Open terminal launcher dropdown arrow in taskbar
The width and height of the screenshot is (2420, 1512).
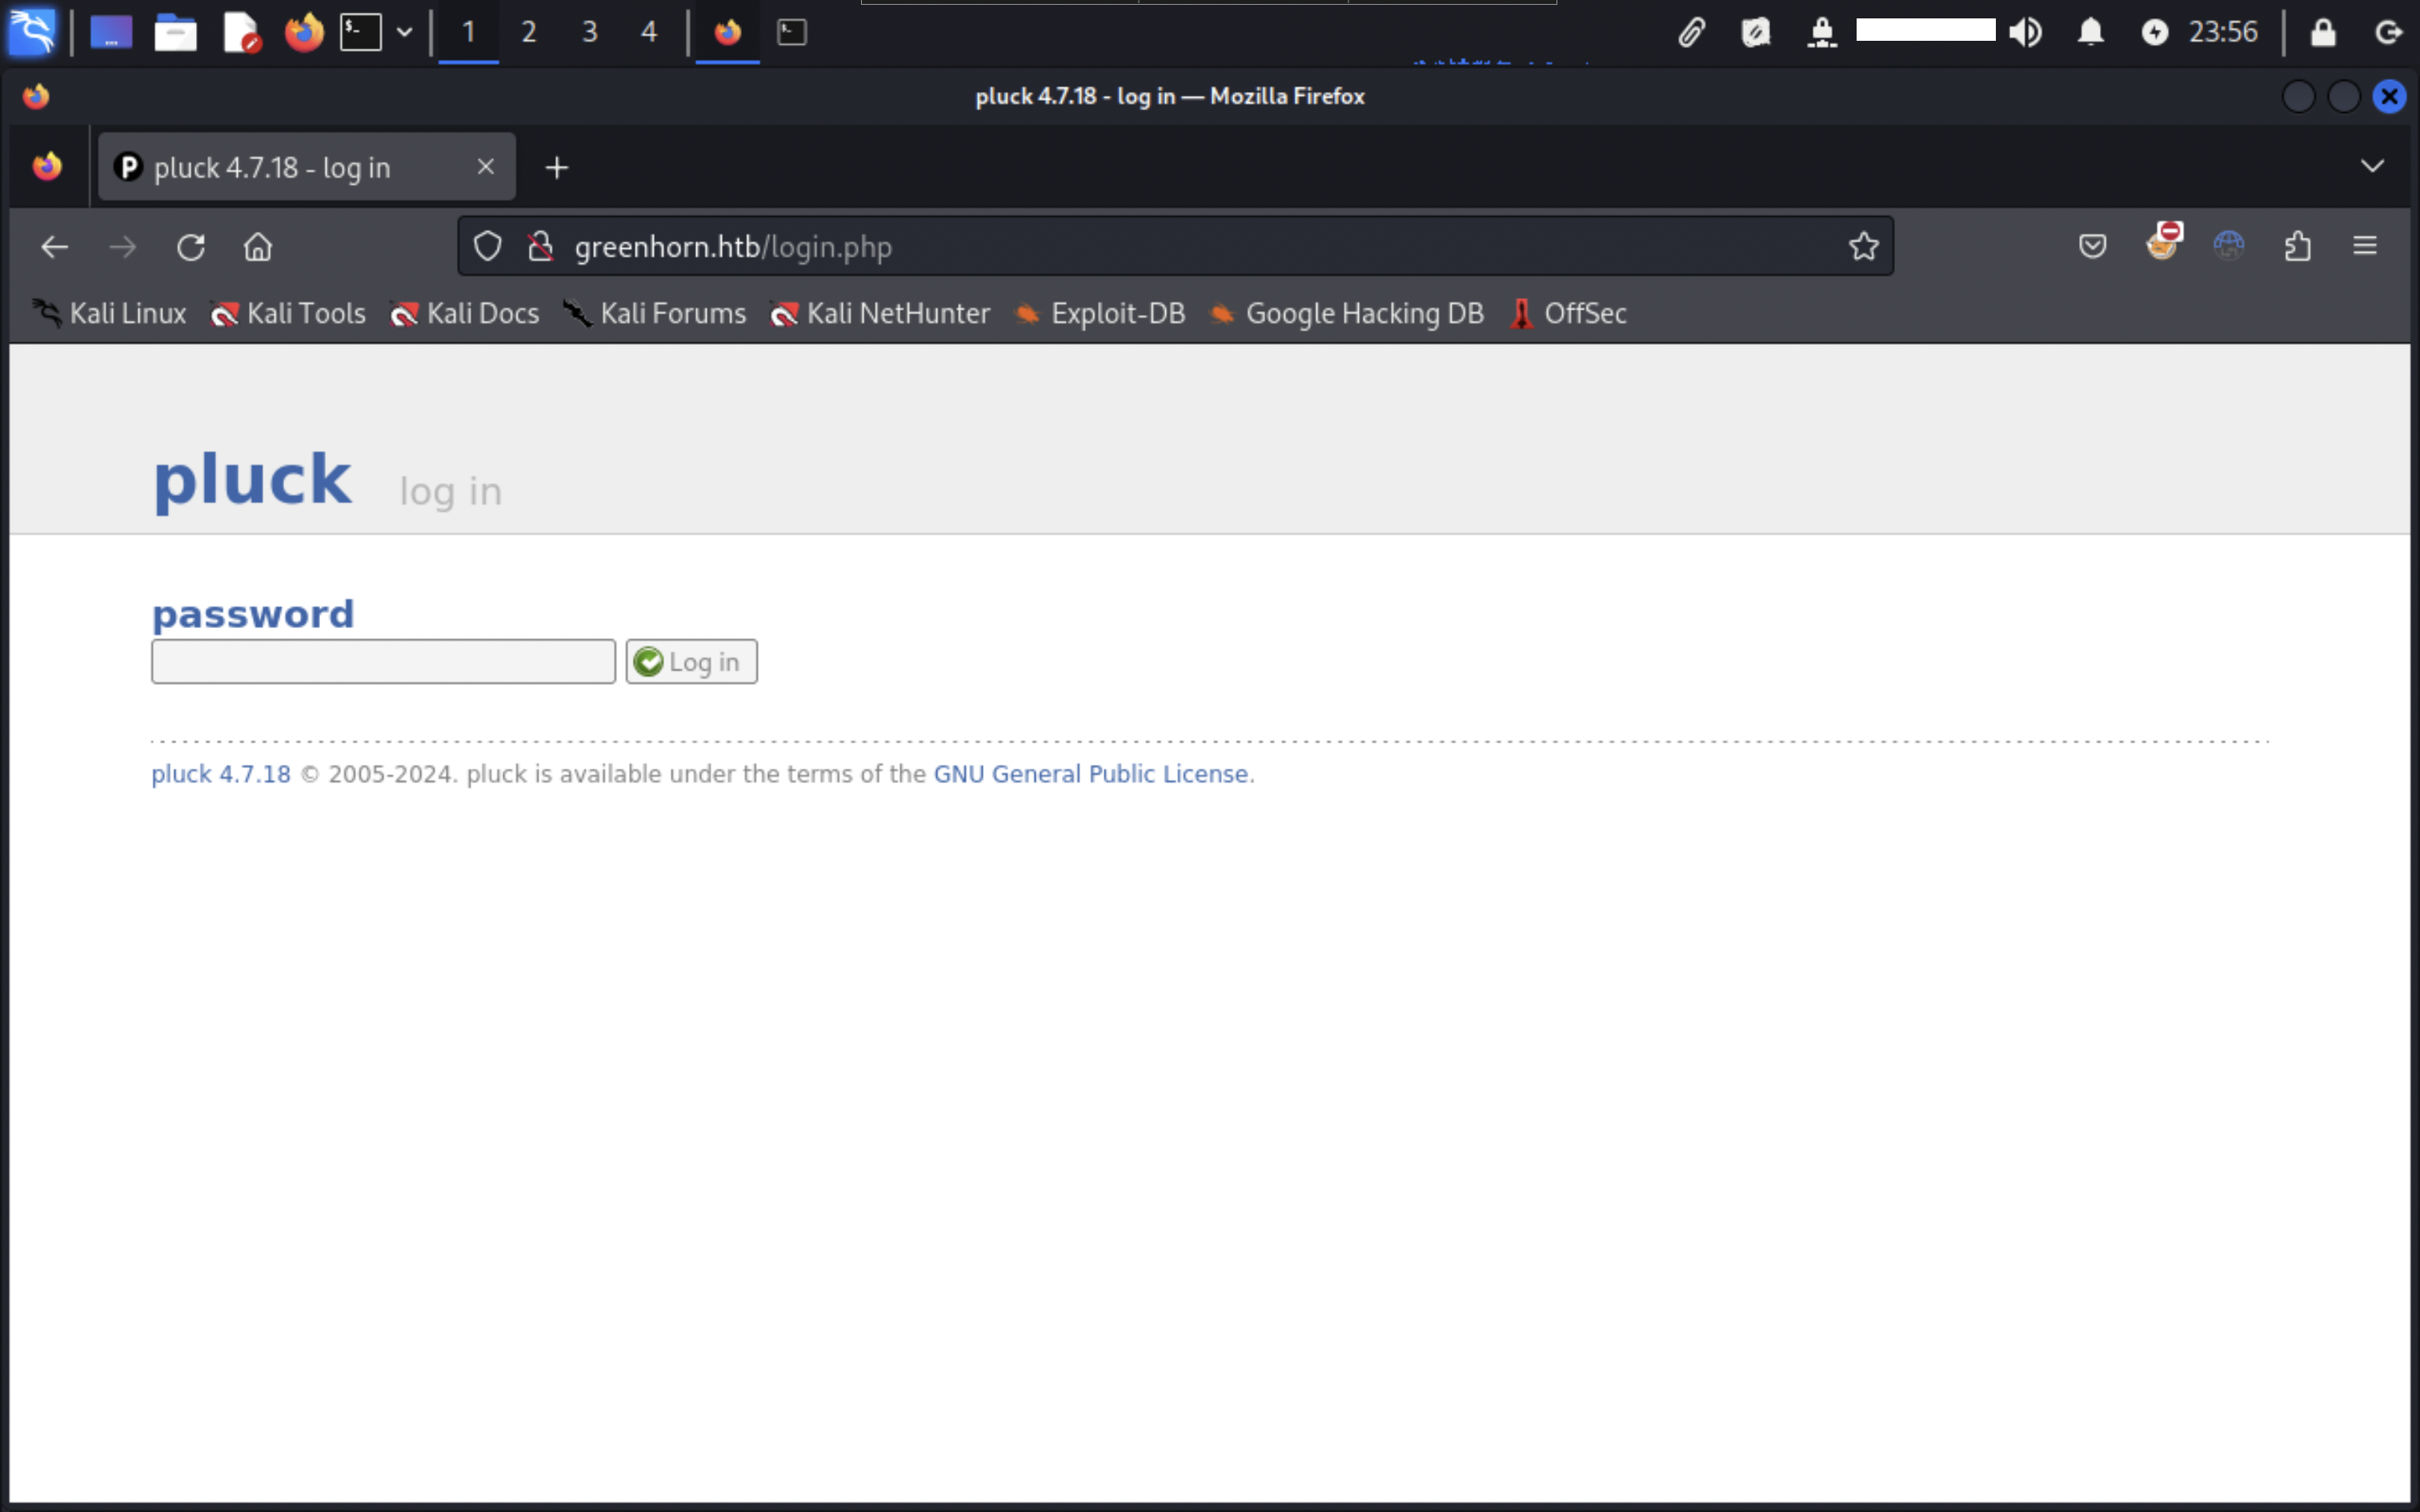tap(404, 32)
